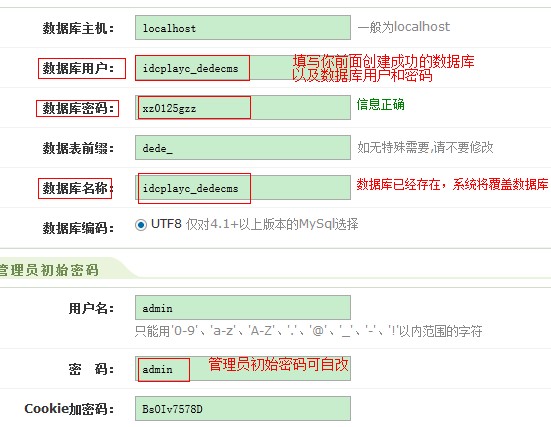Click the 用户名 field containing admin

[243, 308]
